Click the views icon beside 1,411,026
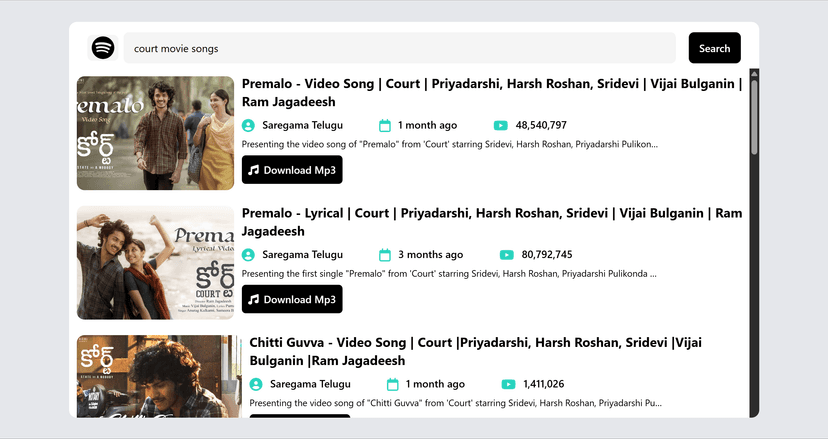Screen dimensions: 828x439 click(508, 384)
